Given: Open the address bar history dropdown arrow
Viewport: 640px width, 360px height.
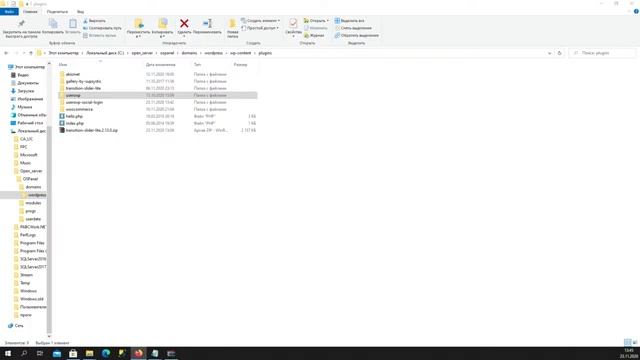Looking at the screenshot, I should pyautogui.click(x=549, y=53).
